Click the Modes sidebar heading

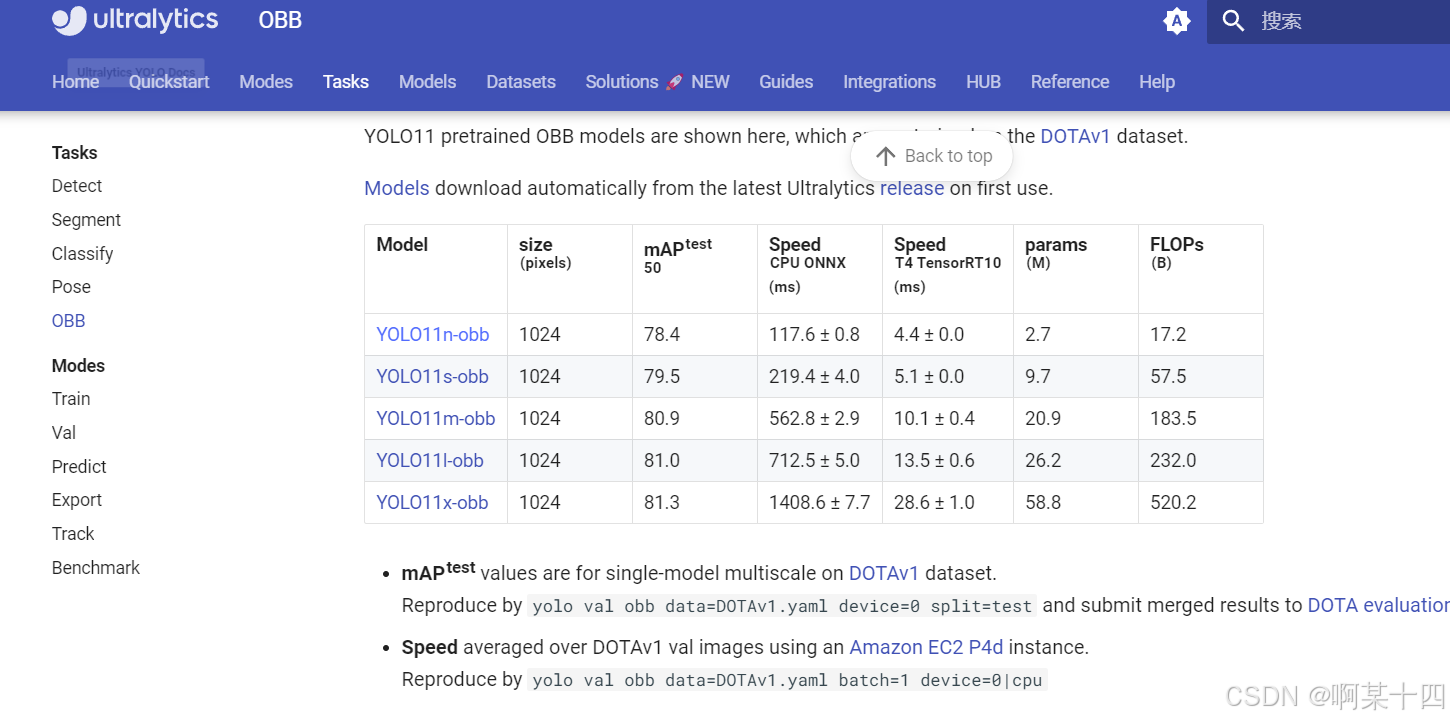[78, 366]
